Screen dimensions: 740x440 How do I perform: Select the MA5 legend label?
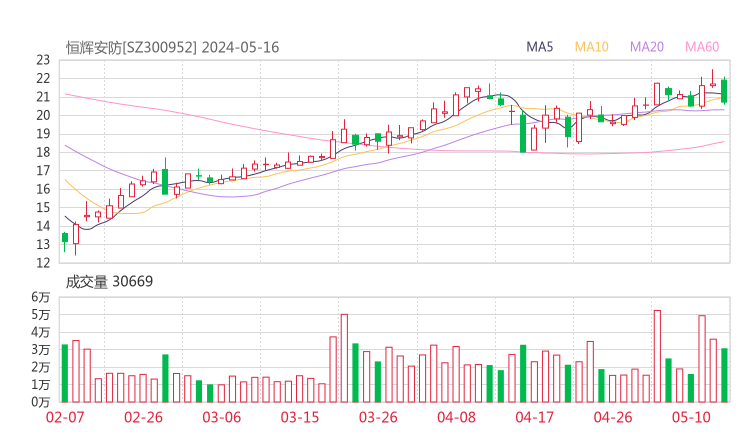click(539, 47)
